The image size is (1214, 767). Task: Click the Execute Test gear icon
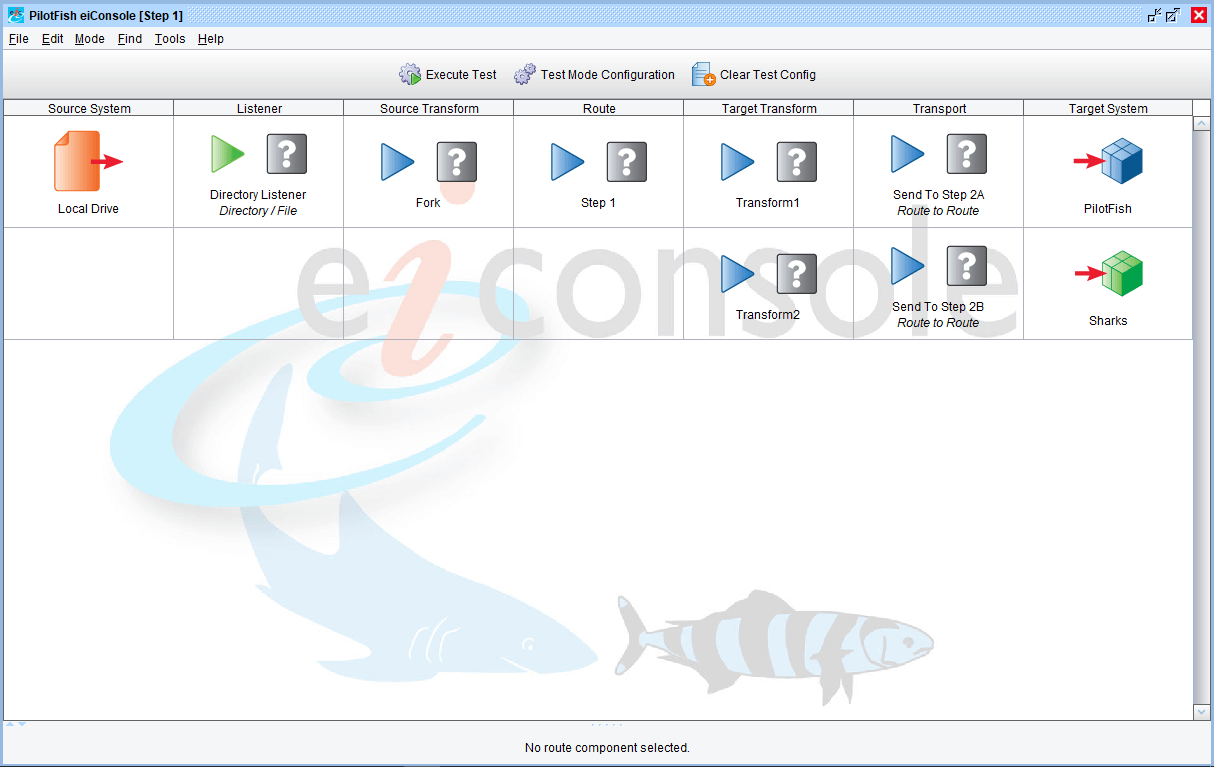pyautogui.click(x=410, y=75)
